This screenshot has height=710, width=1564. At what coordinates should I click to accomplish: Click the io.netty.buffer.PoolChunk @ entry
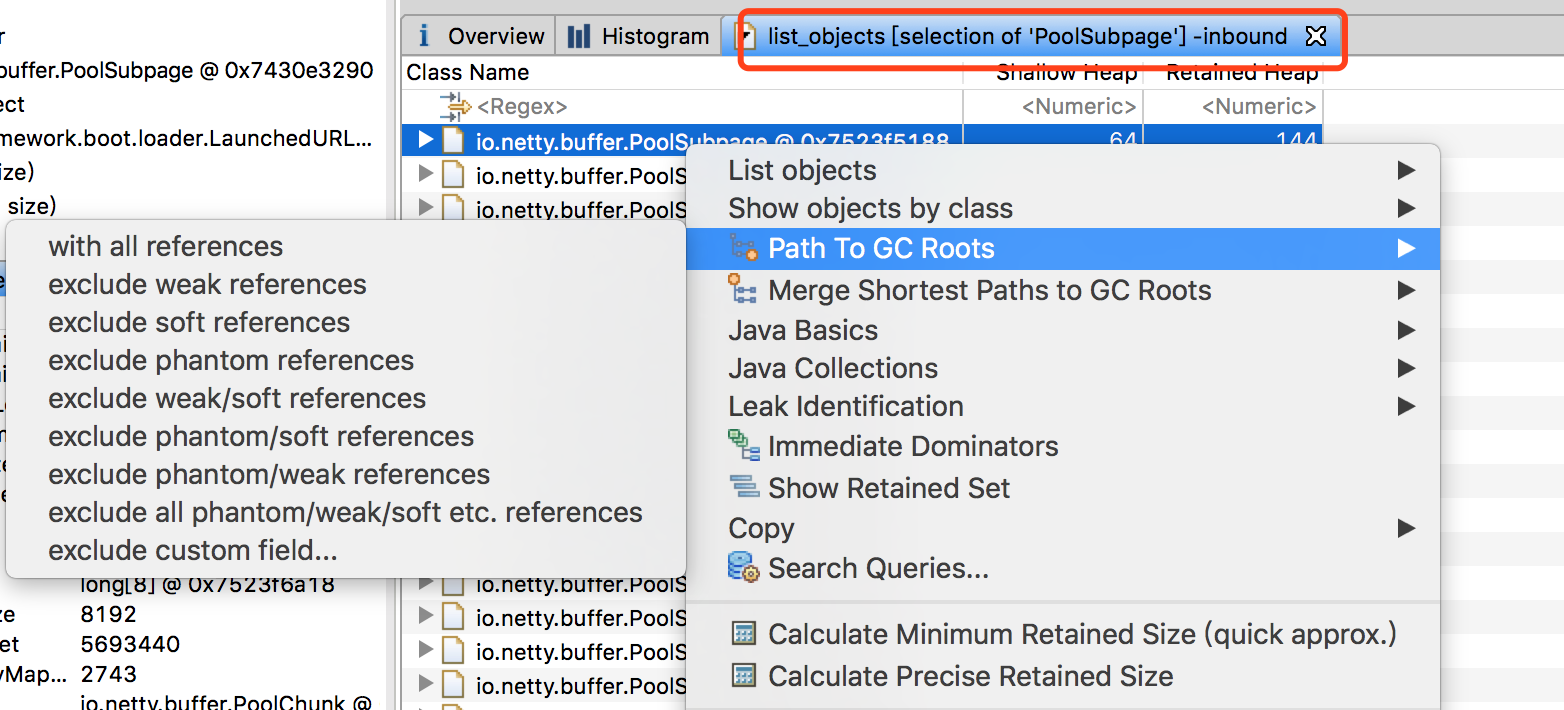[x=226, y=702]
